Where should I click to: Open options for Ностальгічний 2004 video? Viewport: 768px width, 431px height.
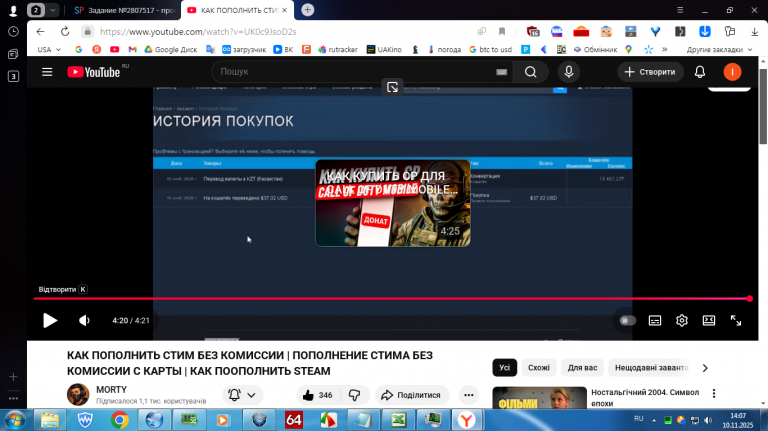pyautogui.click(x=714, y=393)
